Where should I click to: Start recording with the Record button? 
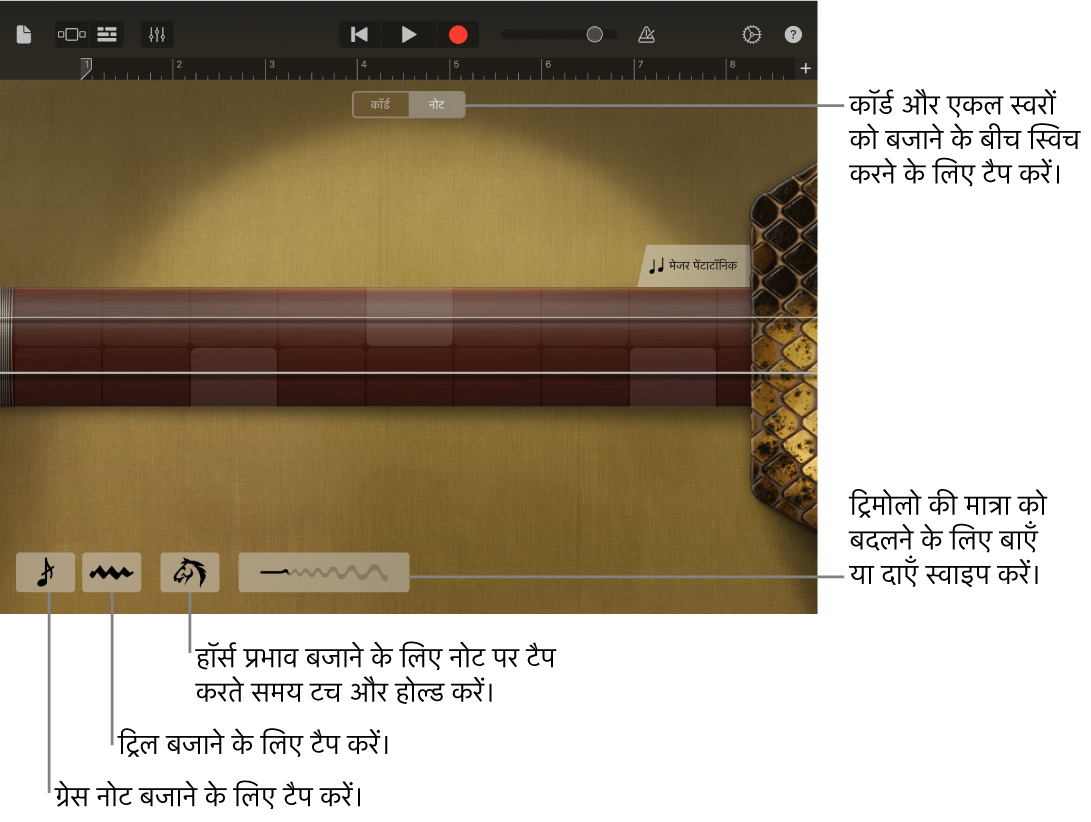point(458,35)
